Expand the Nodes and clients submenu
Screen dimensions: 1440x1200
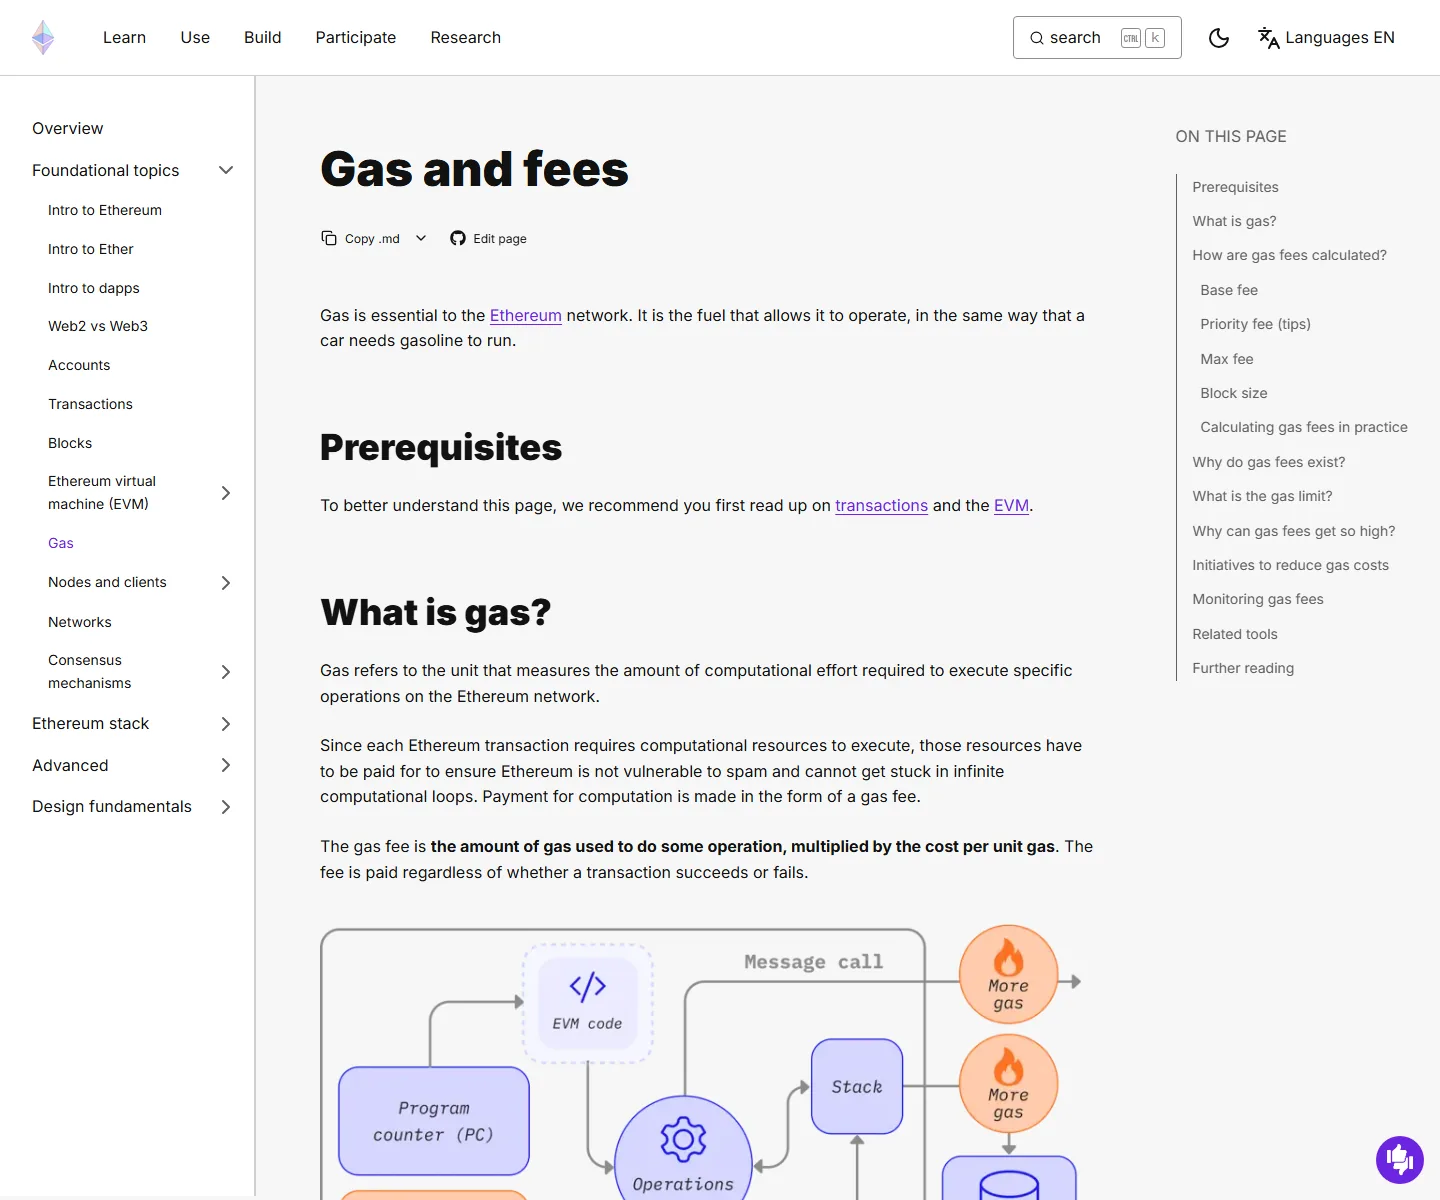click(x=226, y=583)
